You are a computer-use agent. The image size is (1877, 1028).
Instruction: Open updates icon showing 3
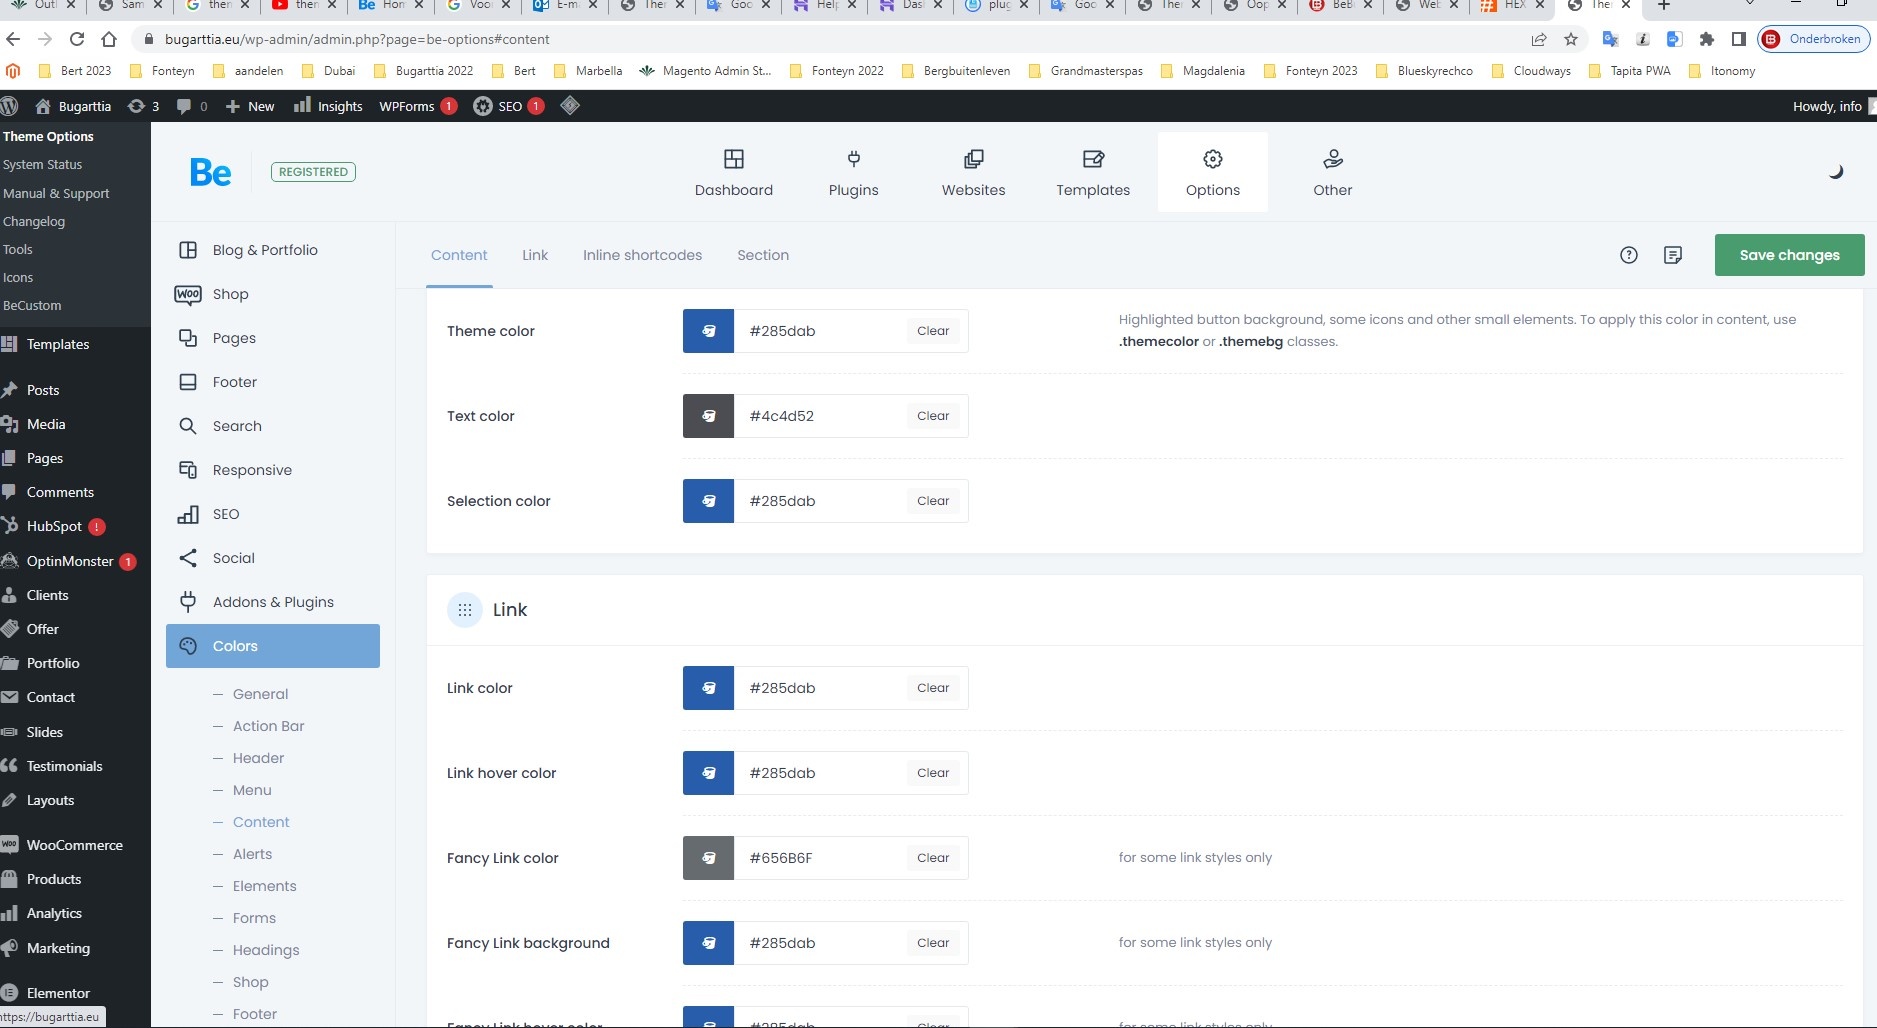click(x=143, y=106)
